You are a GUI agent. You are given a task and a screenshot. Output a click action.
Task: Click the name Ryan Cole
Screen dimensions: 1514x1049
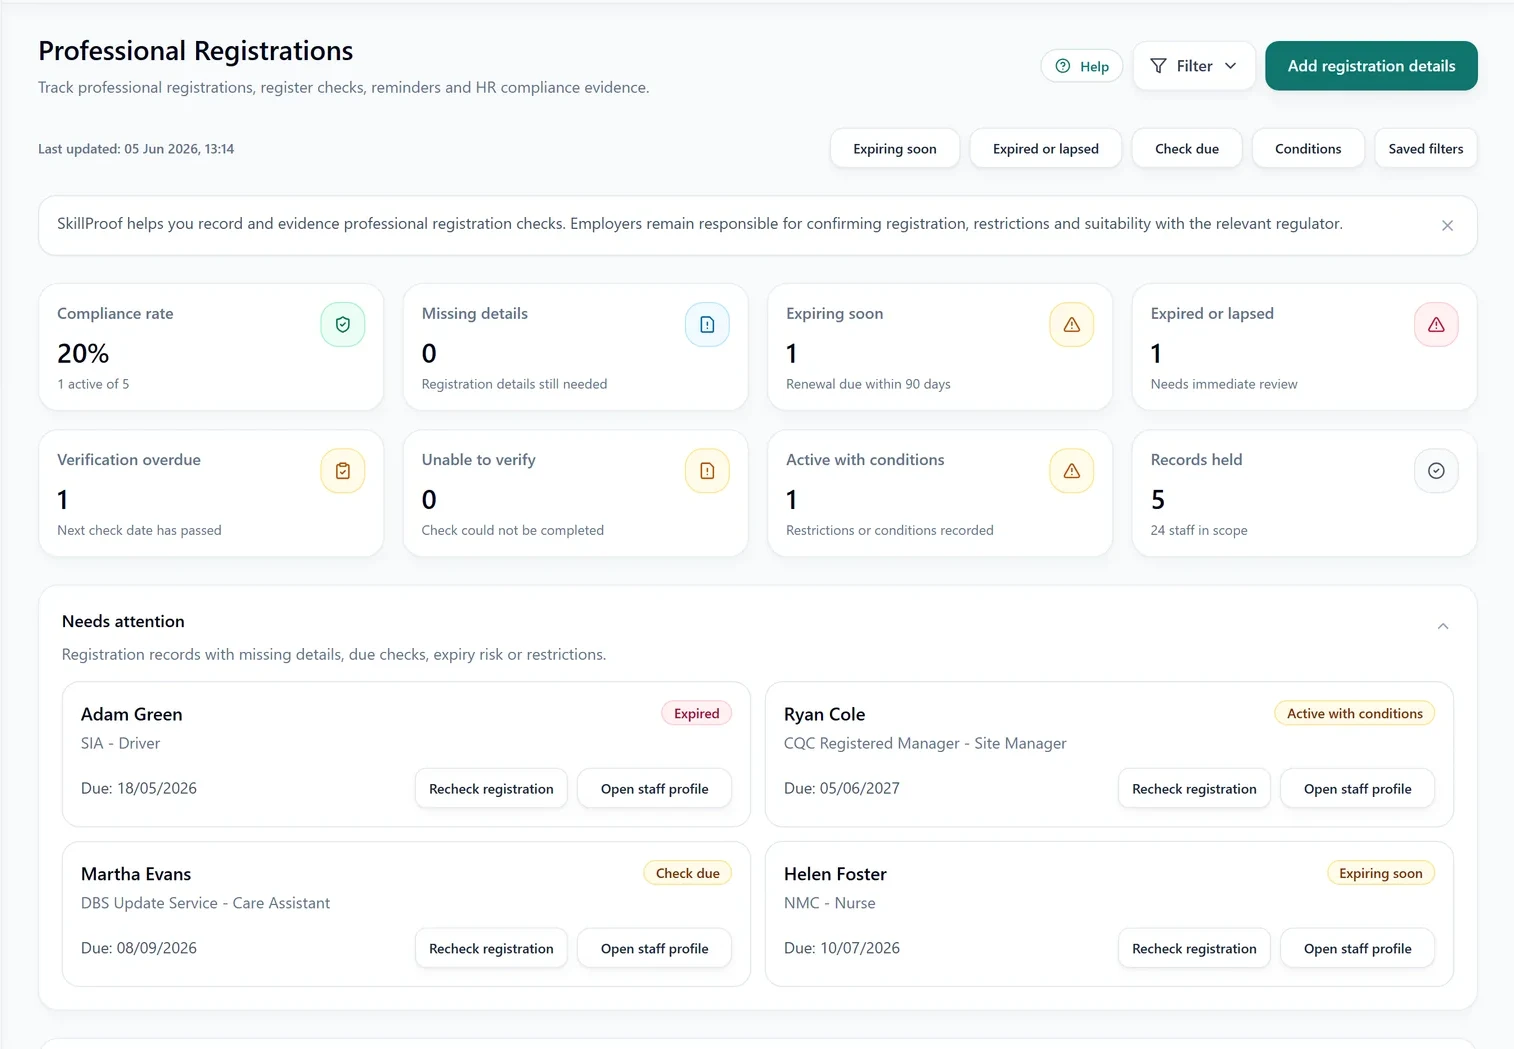pyautogui.click(x=825, y=714)
